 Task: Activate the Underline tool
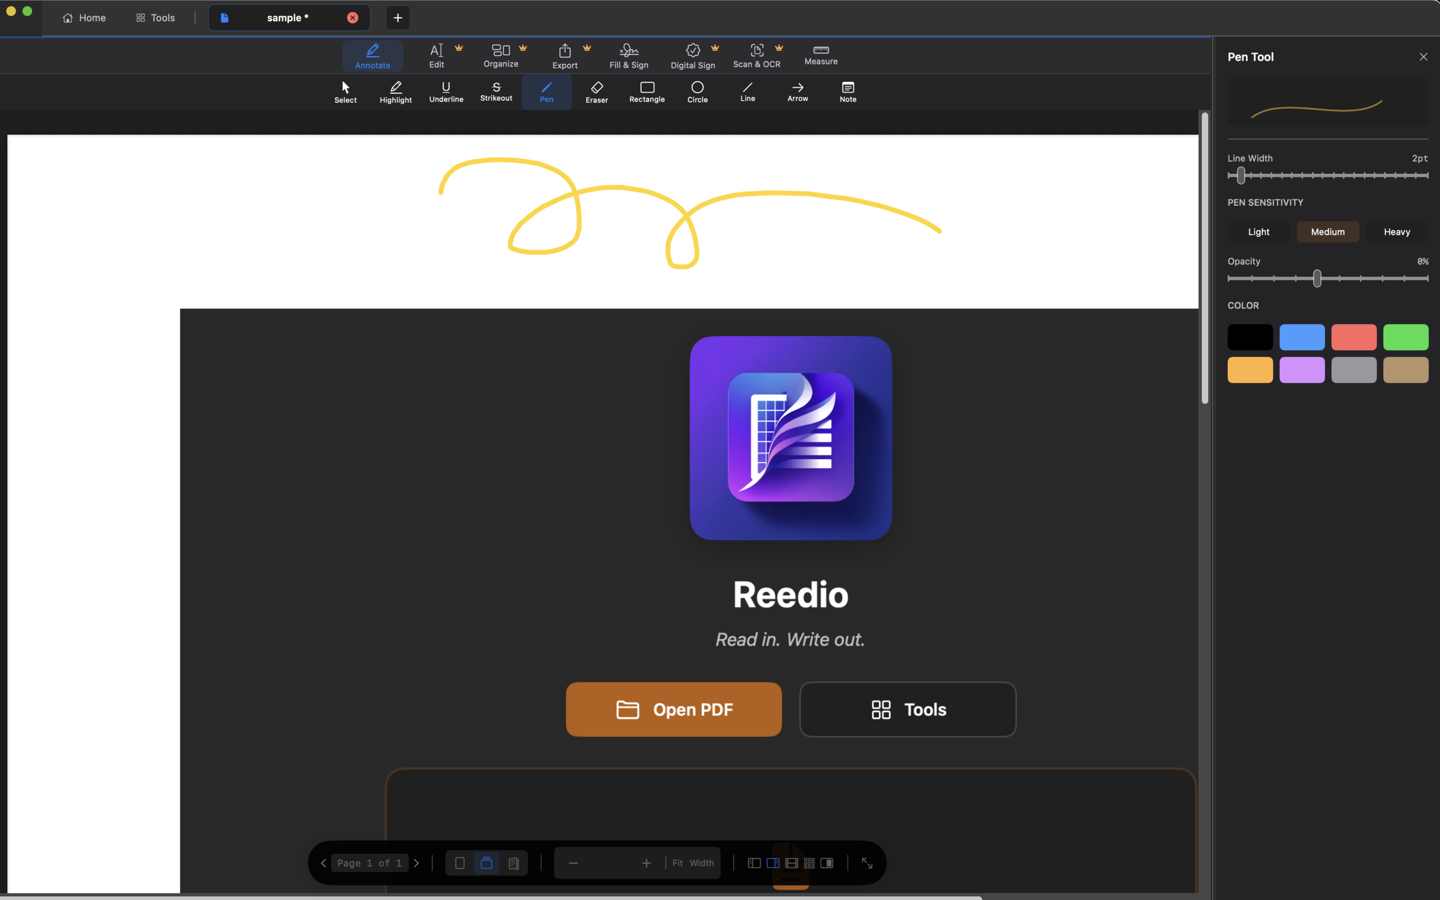(x=446, y=92)
